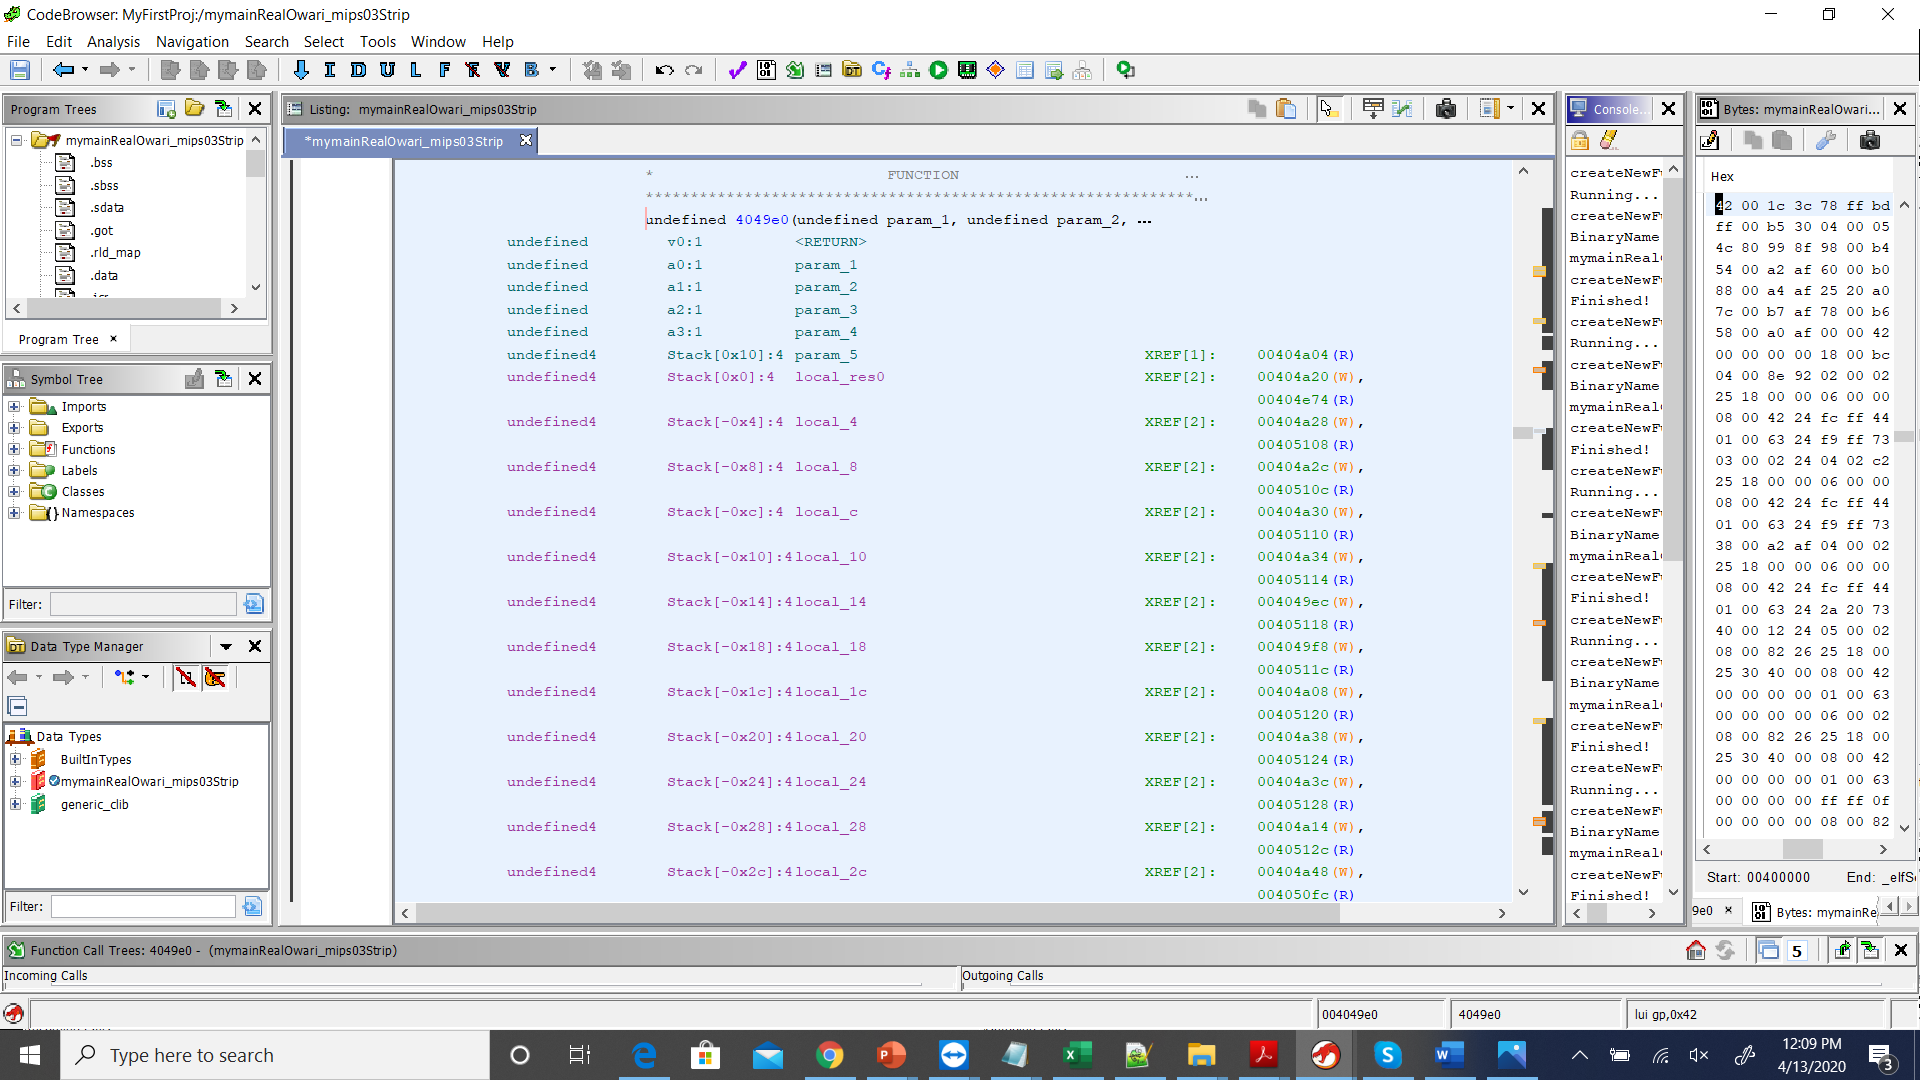Open the back-navigation history dropdown
The width and height of the screenshot is (1920, 1080).
click(84, 69)
